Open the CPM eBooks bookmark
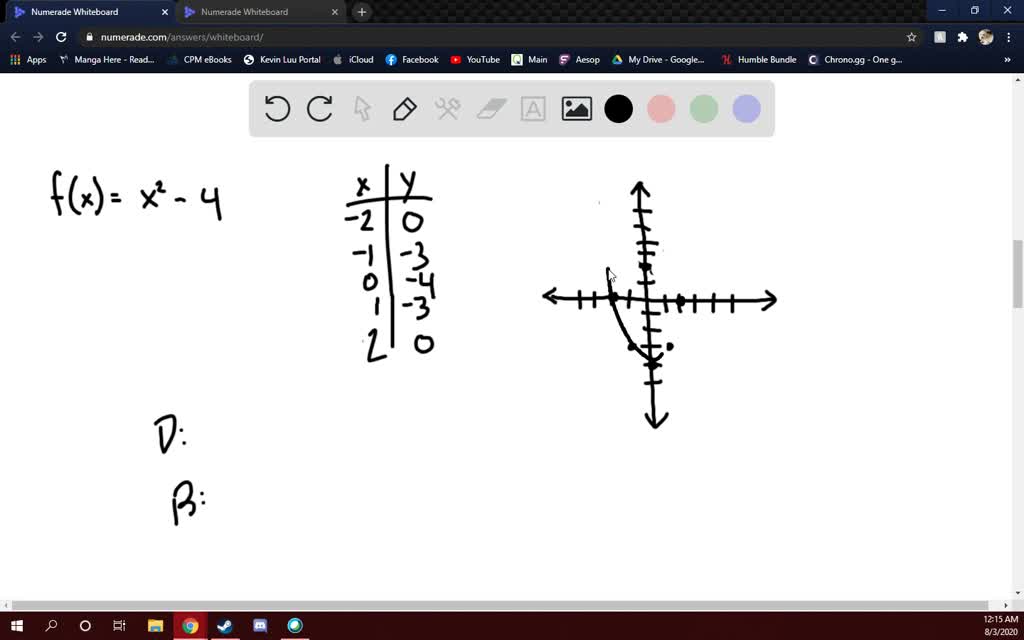 (x=200, y=59)
